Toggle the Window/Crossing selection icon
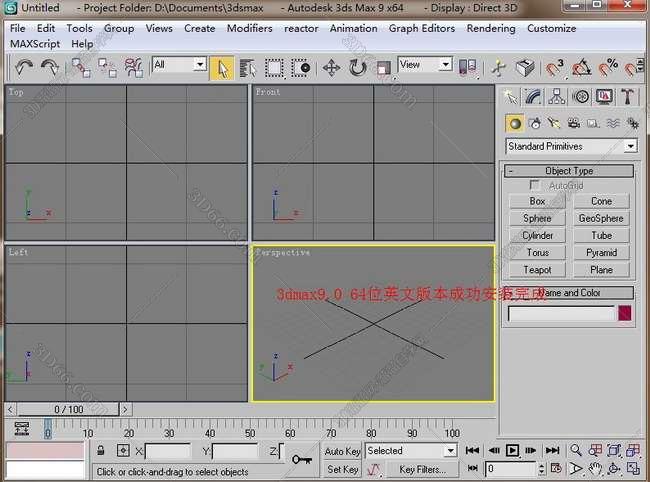Screen dimensions: 650x482 [x=301, y=68]
